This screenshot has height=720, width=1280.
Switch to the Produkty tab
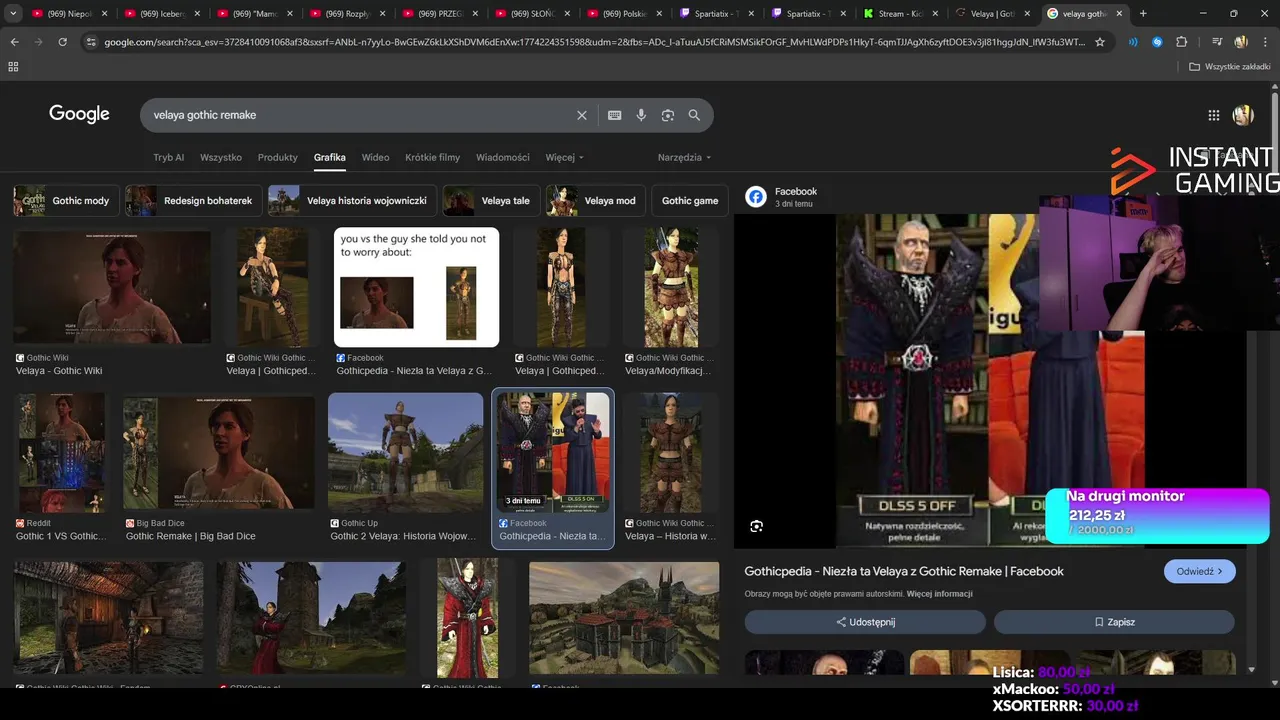277,157
